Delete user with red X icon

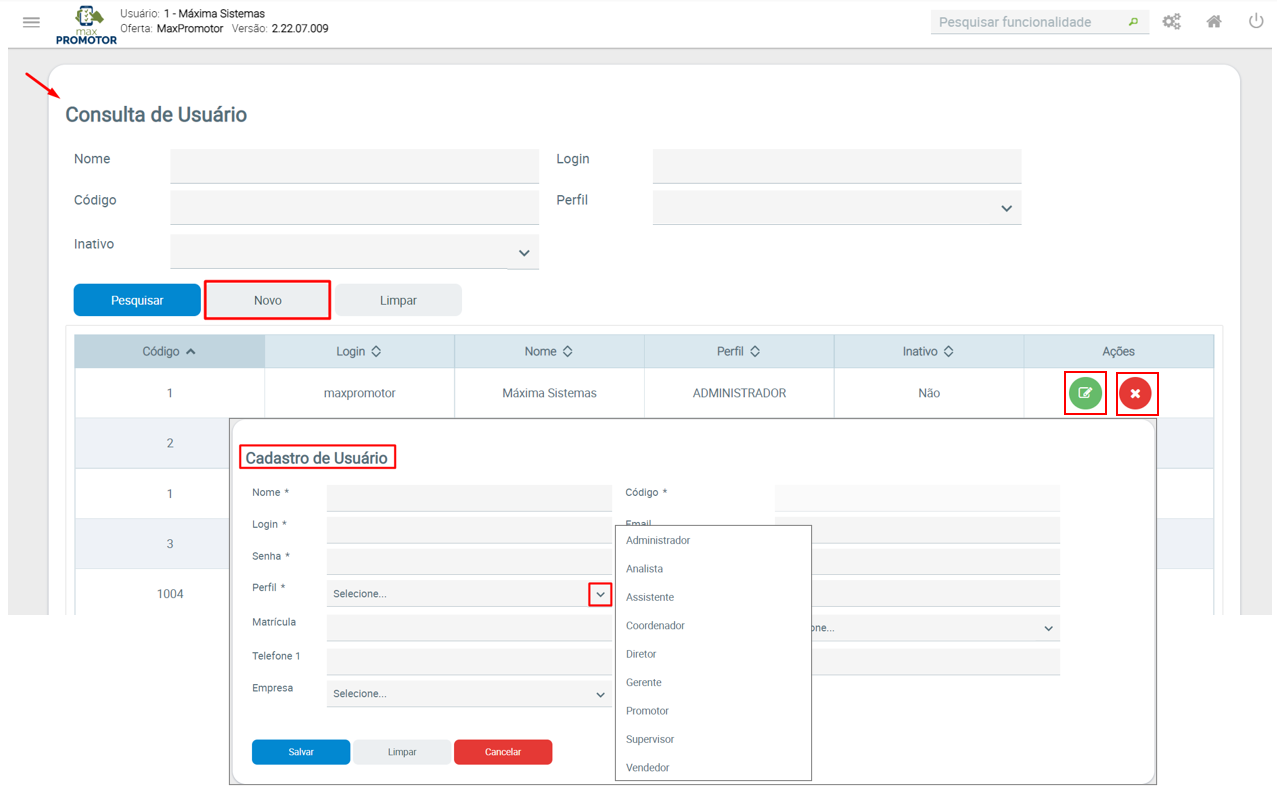pyautogui.click(x=1135, y=393)
